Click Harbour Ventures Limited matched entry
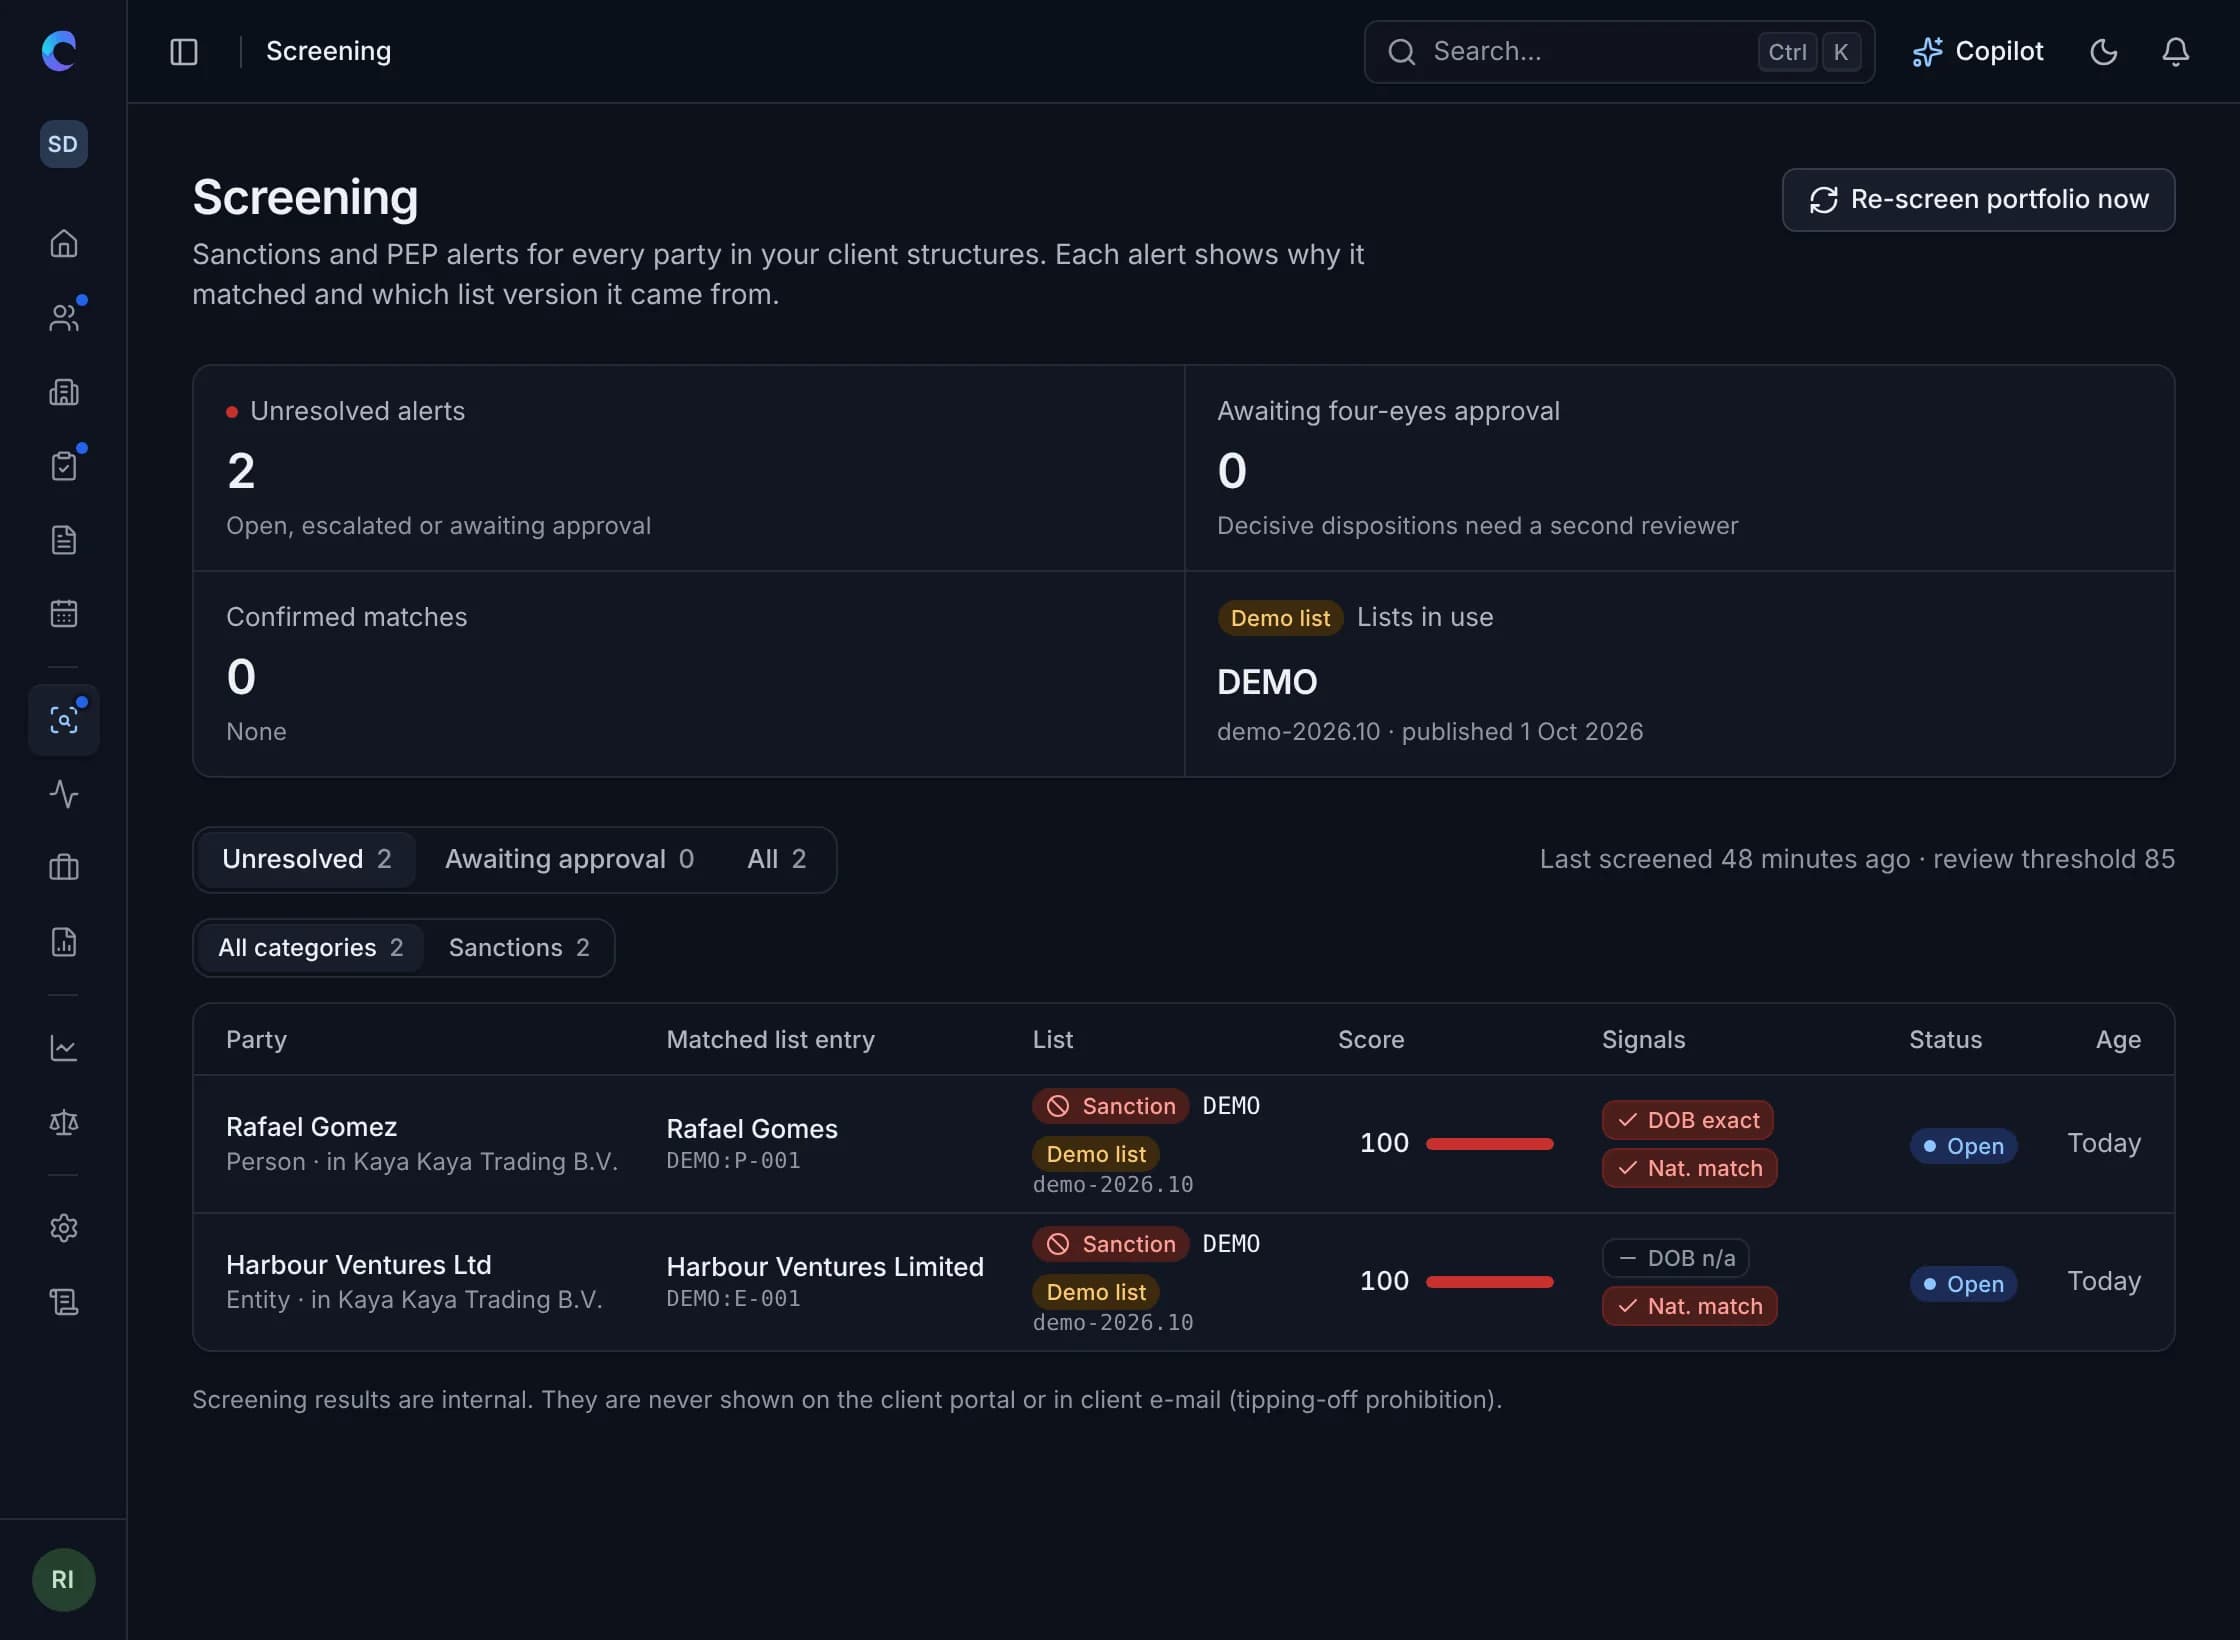This screenshot has width=2240, height=1640. (825, 1267)
